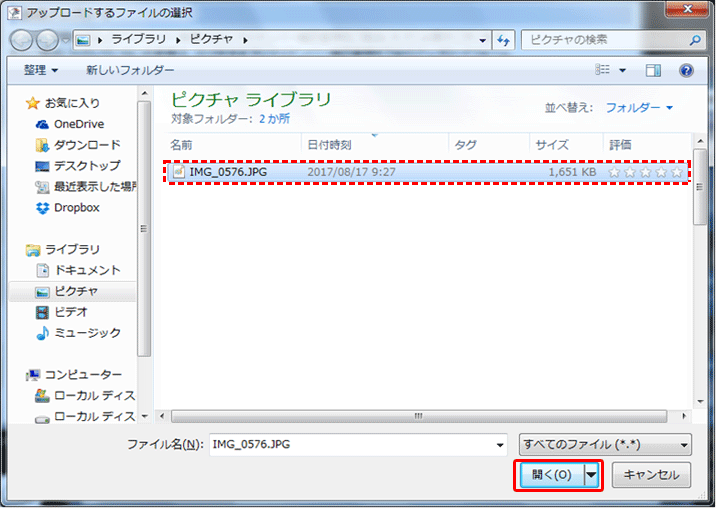717x508 pixels.
Task: Click the horizontal scrollbar thumb
Action: 418,417
